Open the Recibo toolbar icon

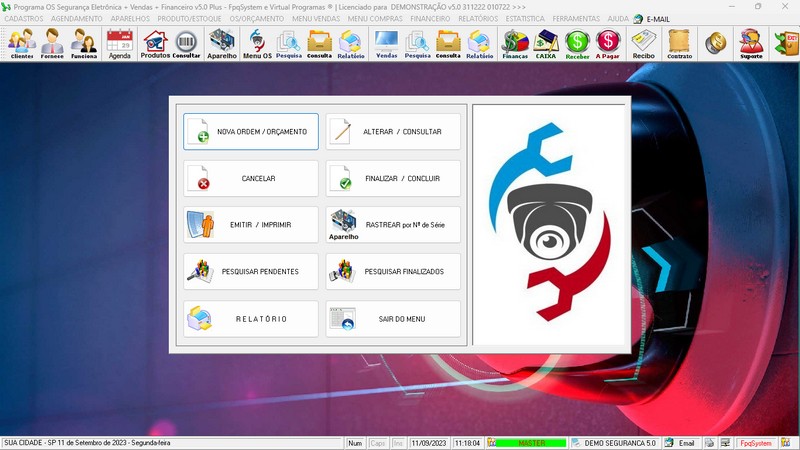point(644,44)
